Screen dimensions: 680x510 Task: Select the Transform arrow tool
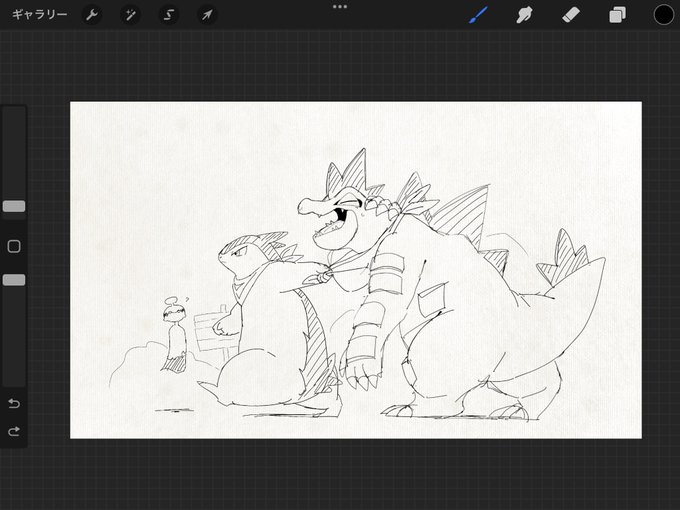(x=207, y=15)
